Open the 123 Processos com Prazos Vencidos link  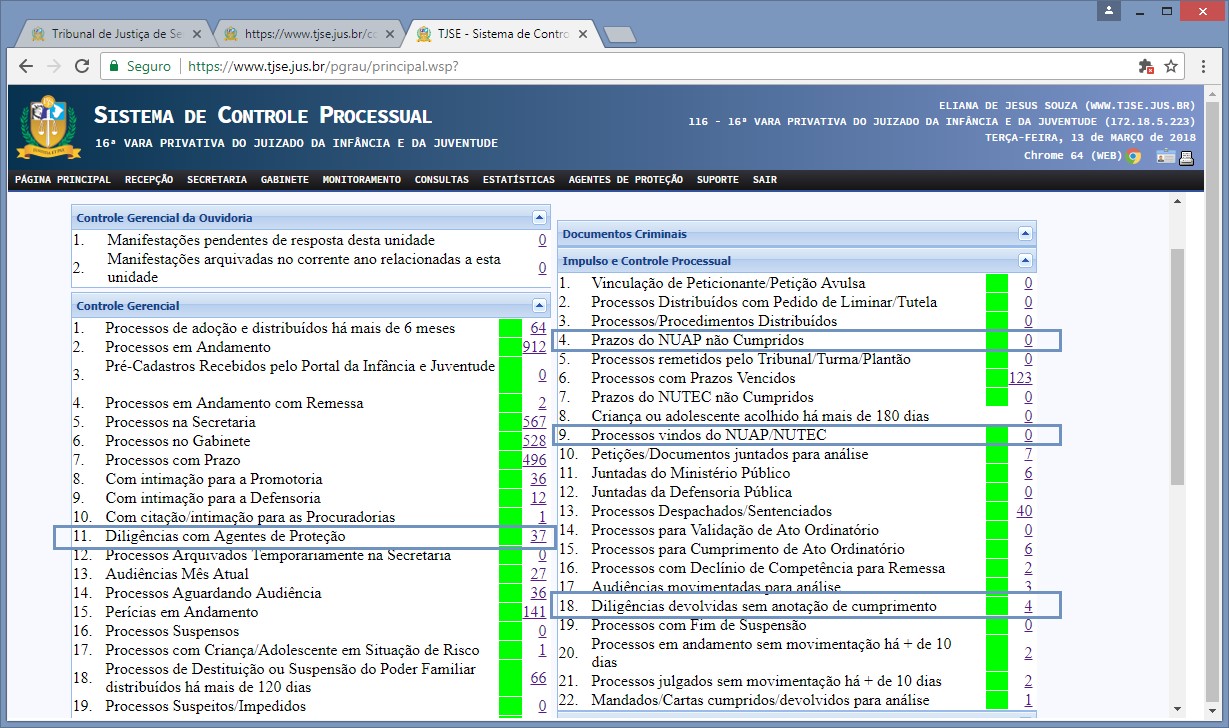click(x=1020, y=378)
